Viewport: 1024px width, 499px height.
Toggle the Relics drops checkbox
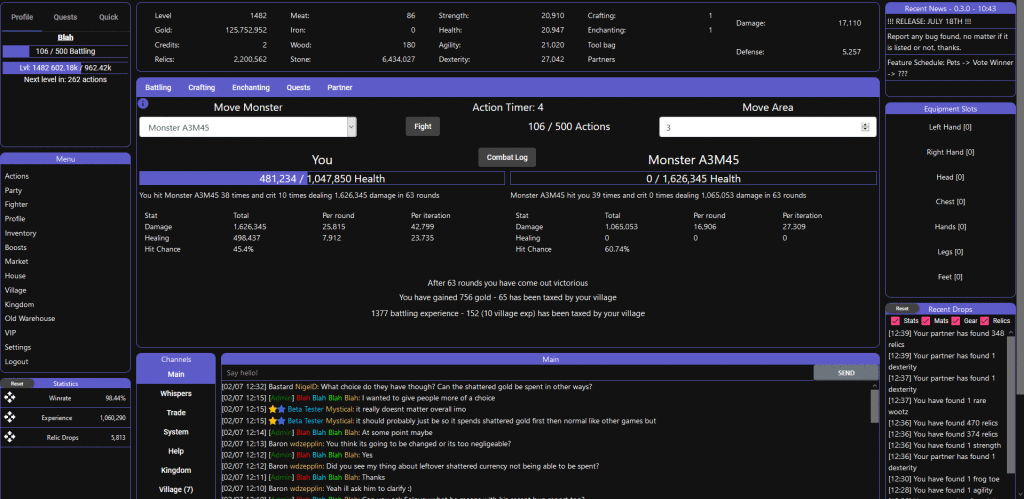click(x=985, y=321)
